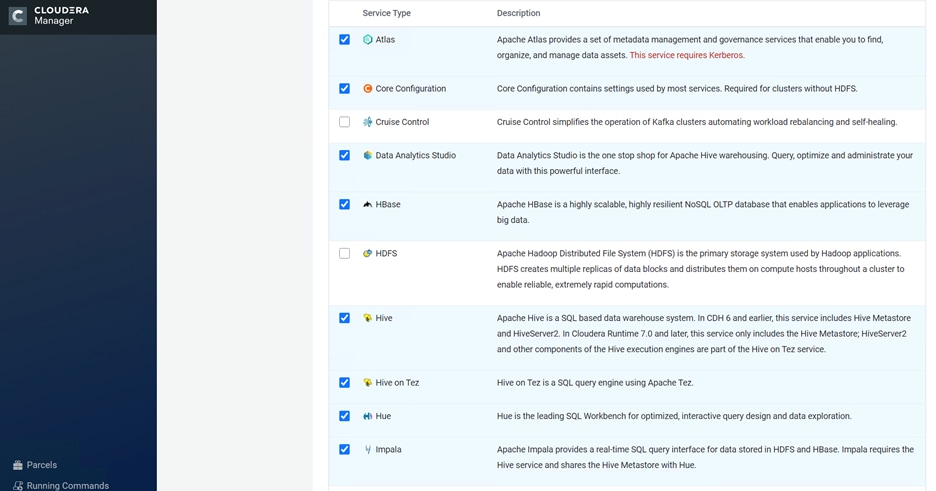Click the Core Configuration description text
The width and height of the screenshot is (936, 491).
click(677, 88)
